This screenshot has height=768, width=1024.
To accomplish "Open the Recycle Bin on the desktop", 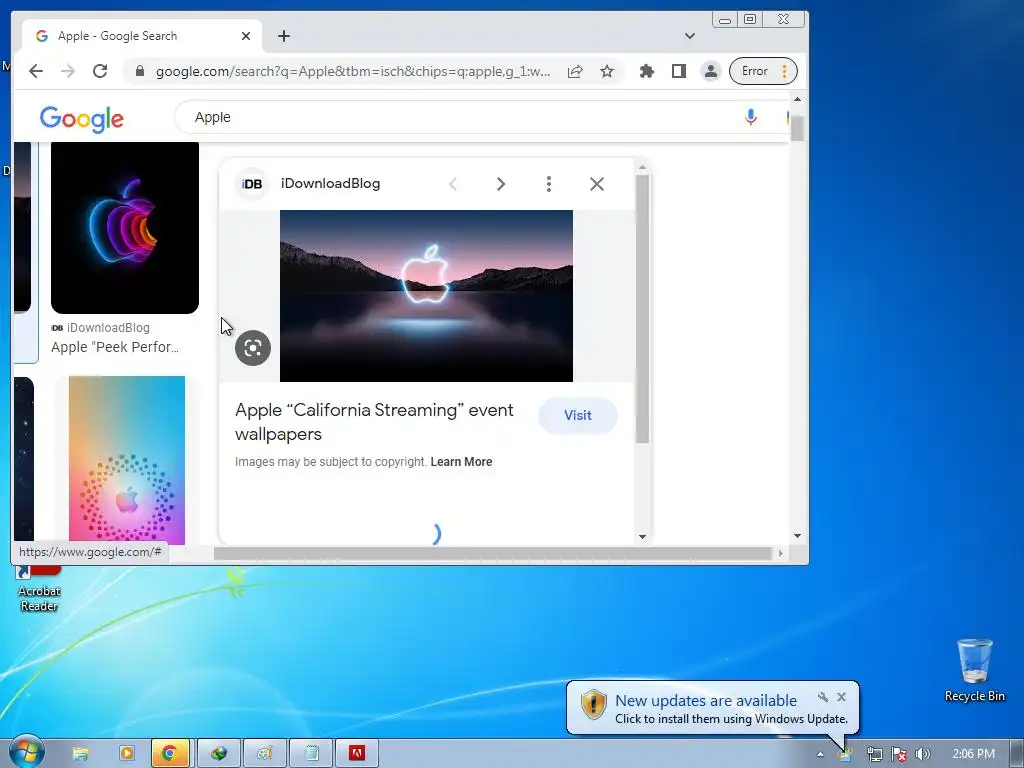I will 974,670.
